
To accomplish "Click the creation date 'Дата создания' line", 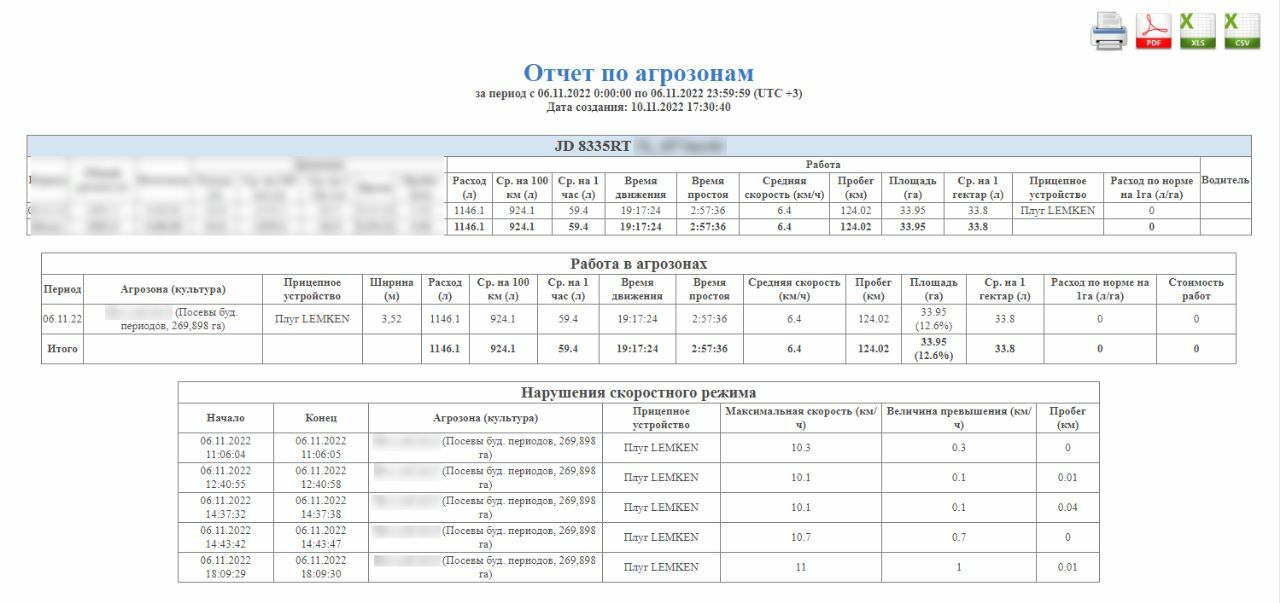I will (638, 107).
